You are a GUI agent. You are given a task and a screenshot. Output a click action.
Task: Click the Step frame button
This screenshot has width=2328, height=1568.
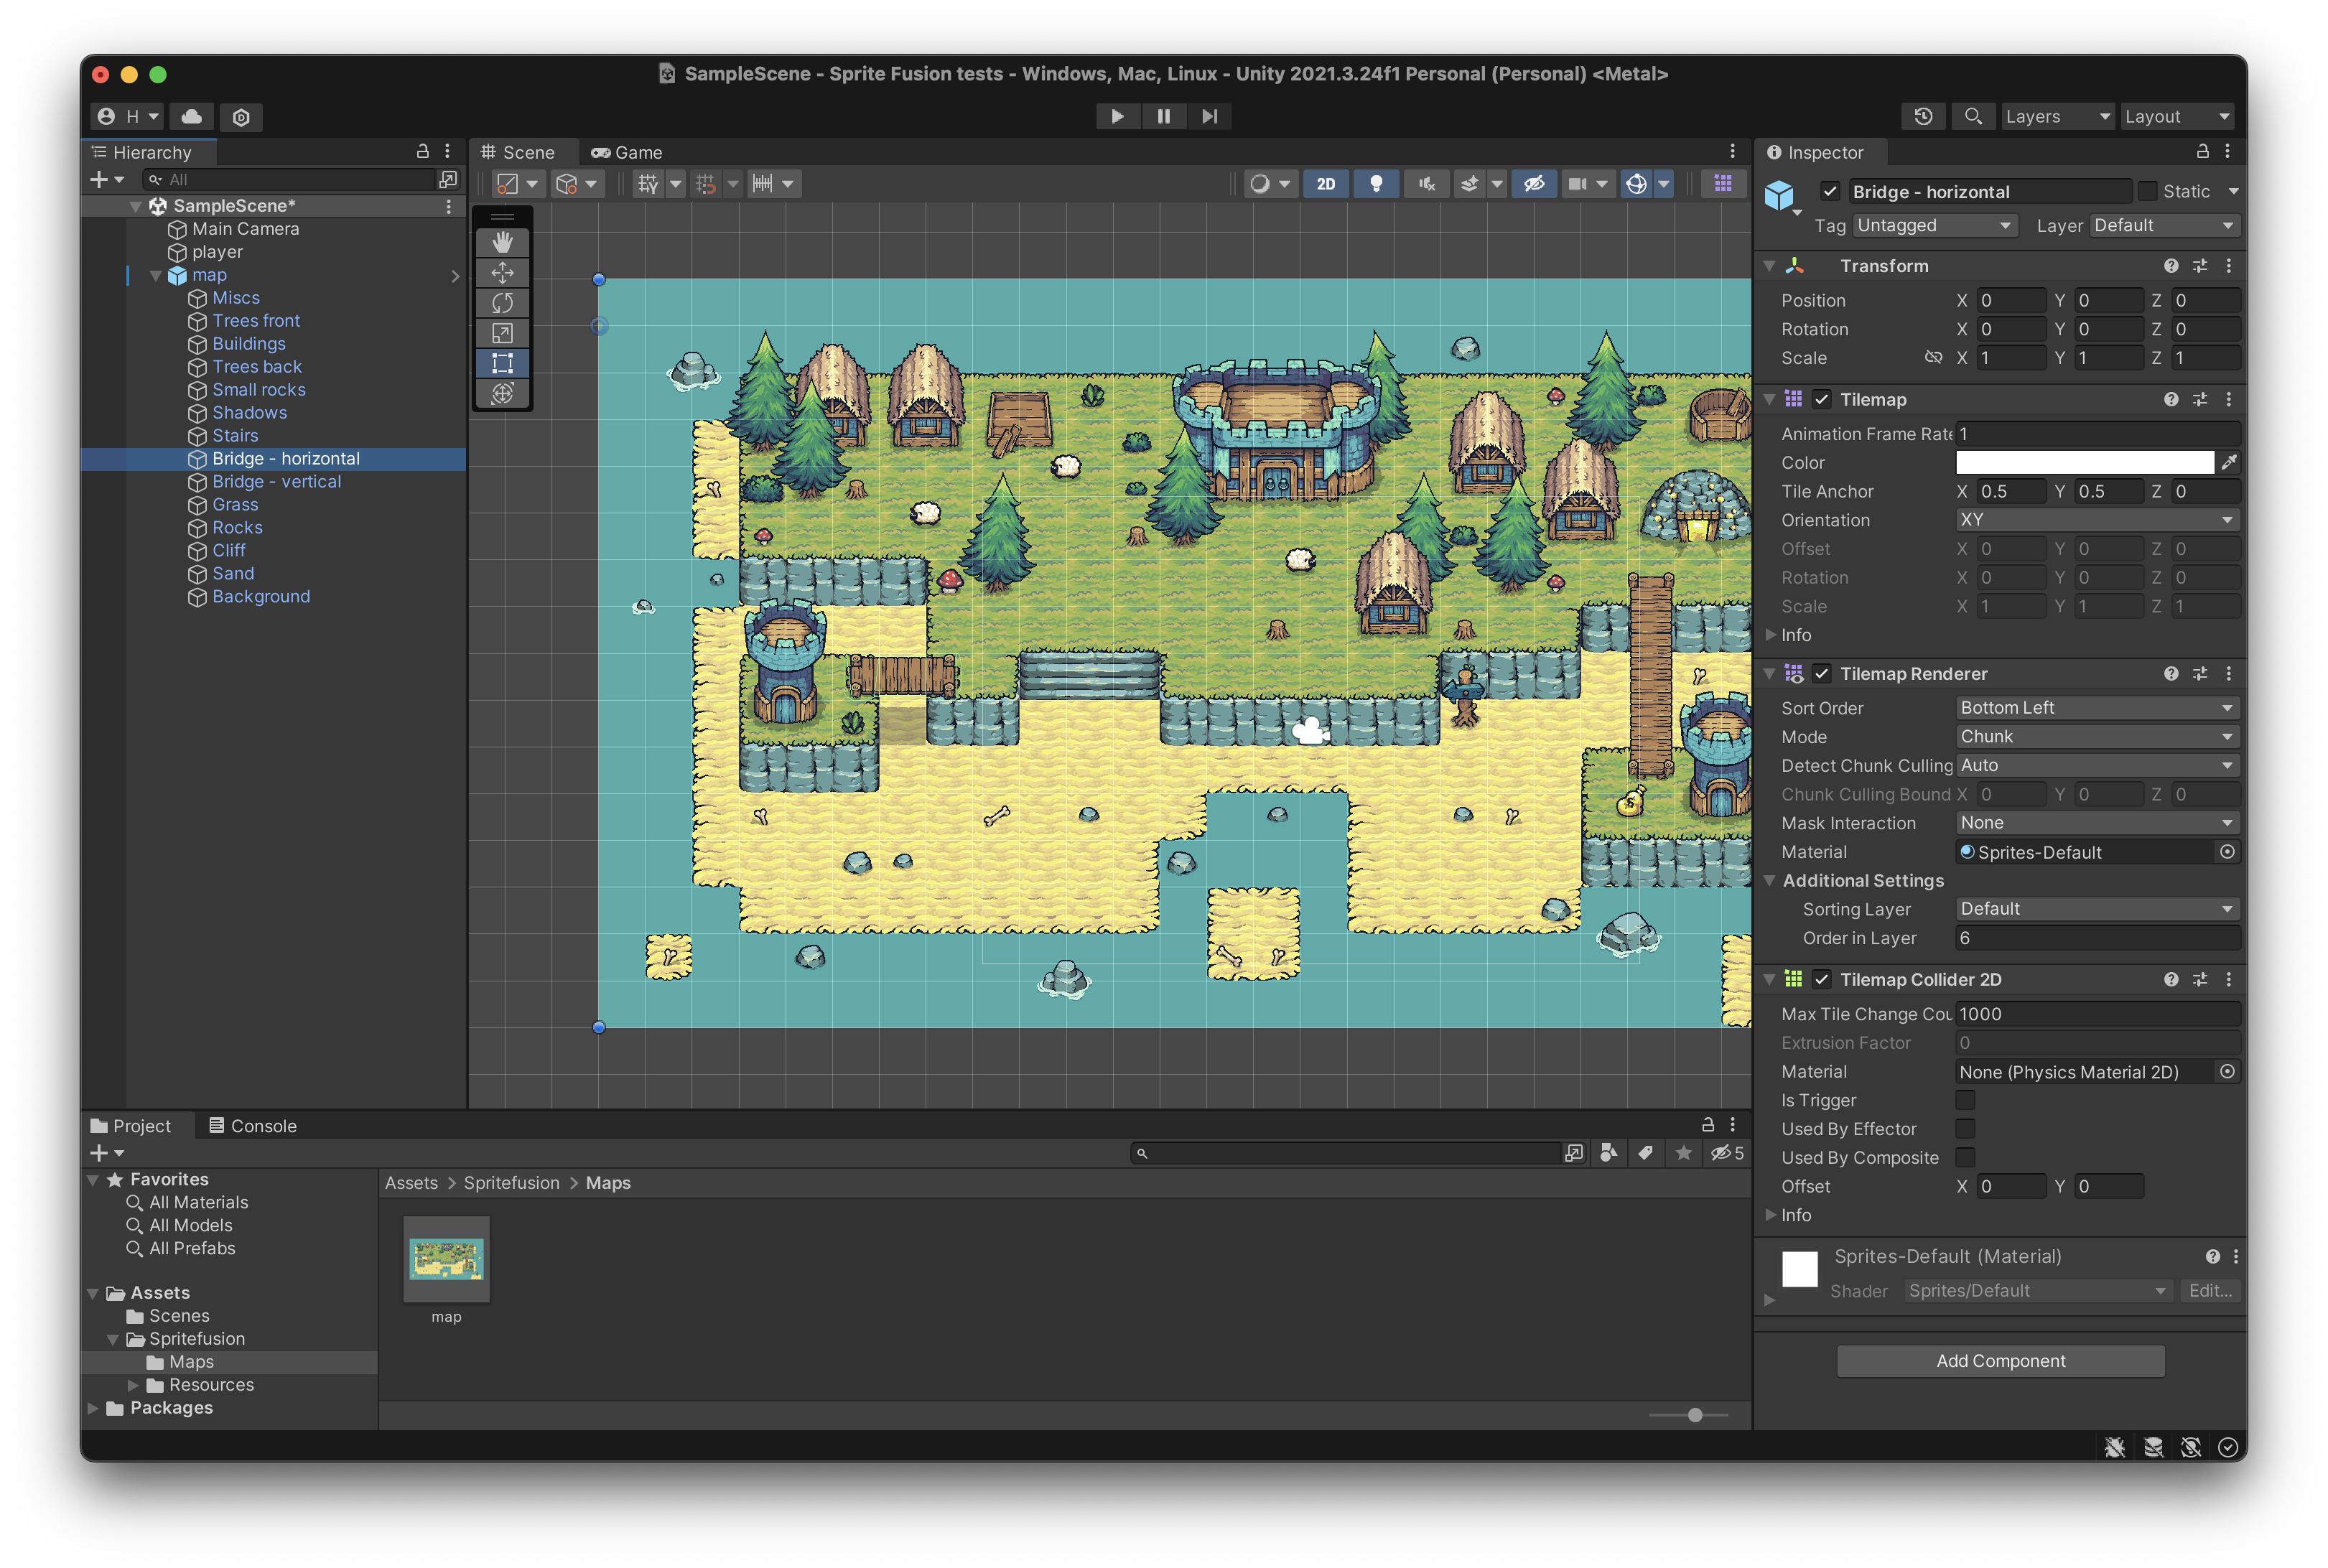coord(1209,116)
